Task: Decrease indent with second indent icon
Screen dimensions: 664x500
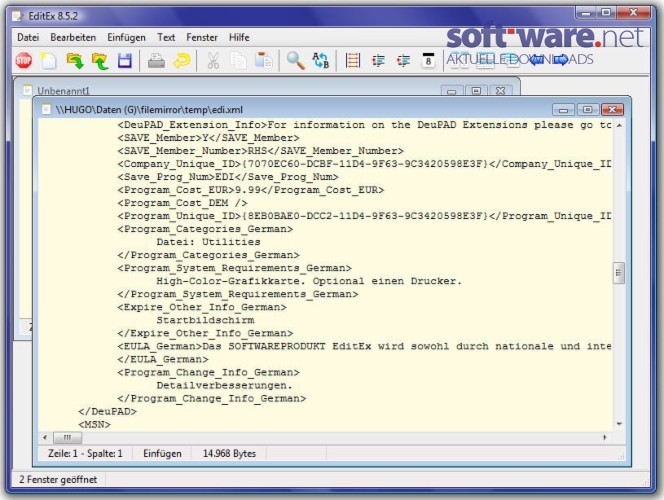Action: 403,61
